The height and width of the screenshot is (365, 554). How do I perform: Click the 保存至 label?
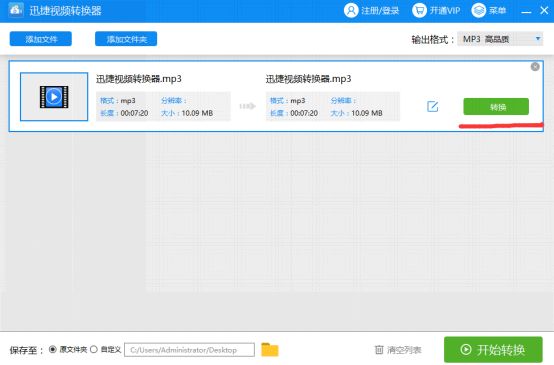tap(26, 350)
